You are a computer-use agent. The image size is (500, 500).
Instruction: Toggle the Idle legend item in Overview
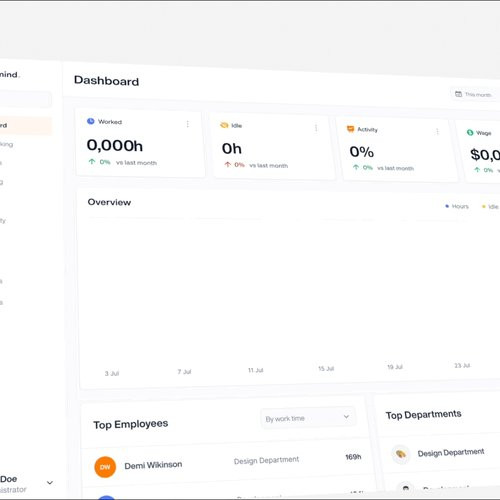click(x=490, y=207)
